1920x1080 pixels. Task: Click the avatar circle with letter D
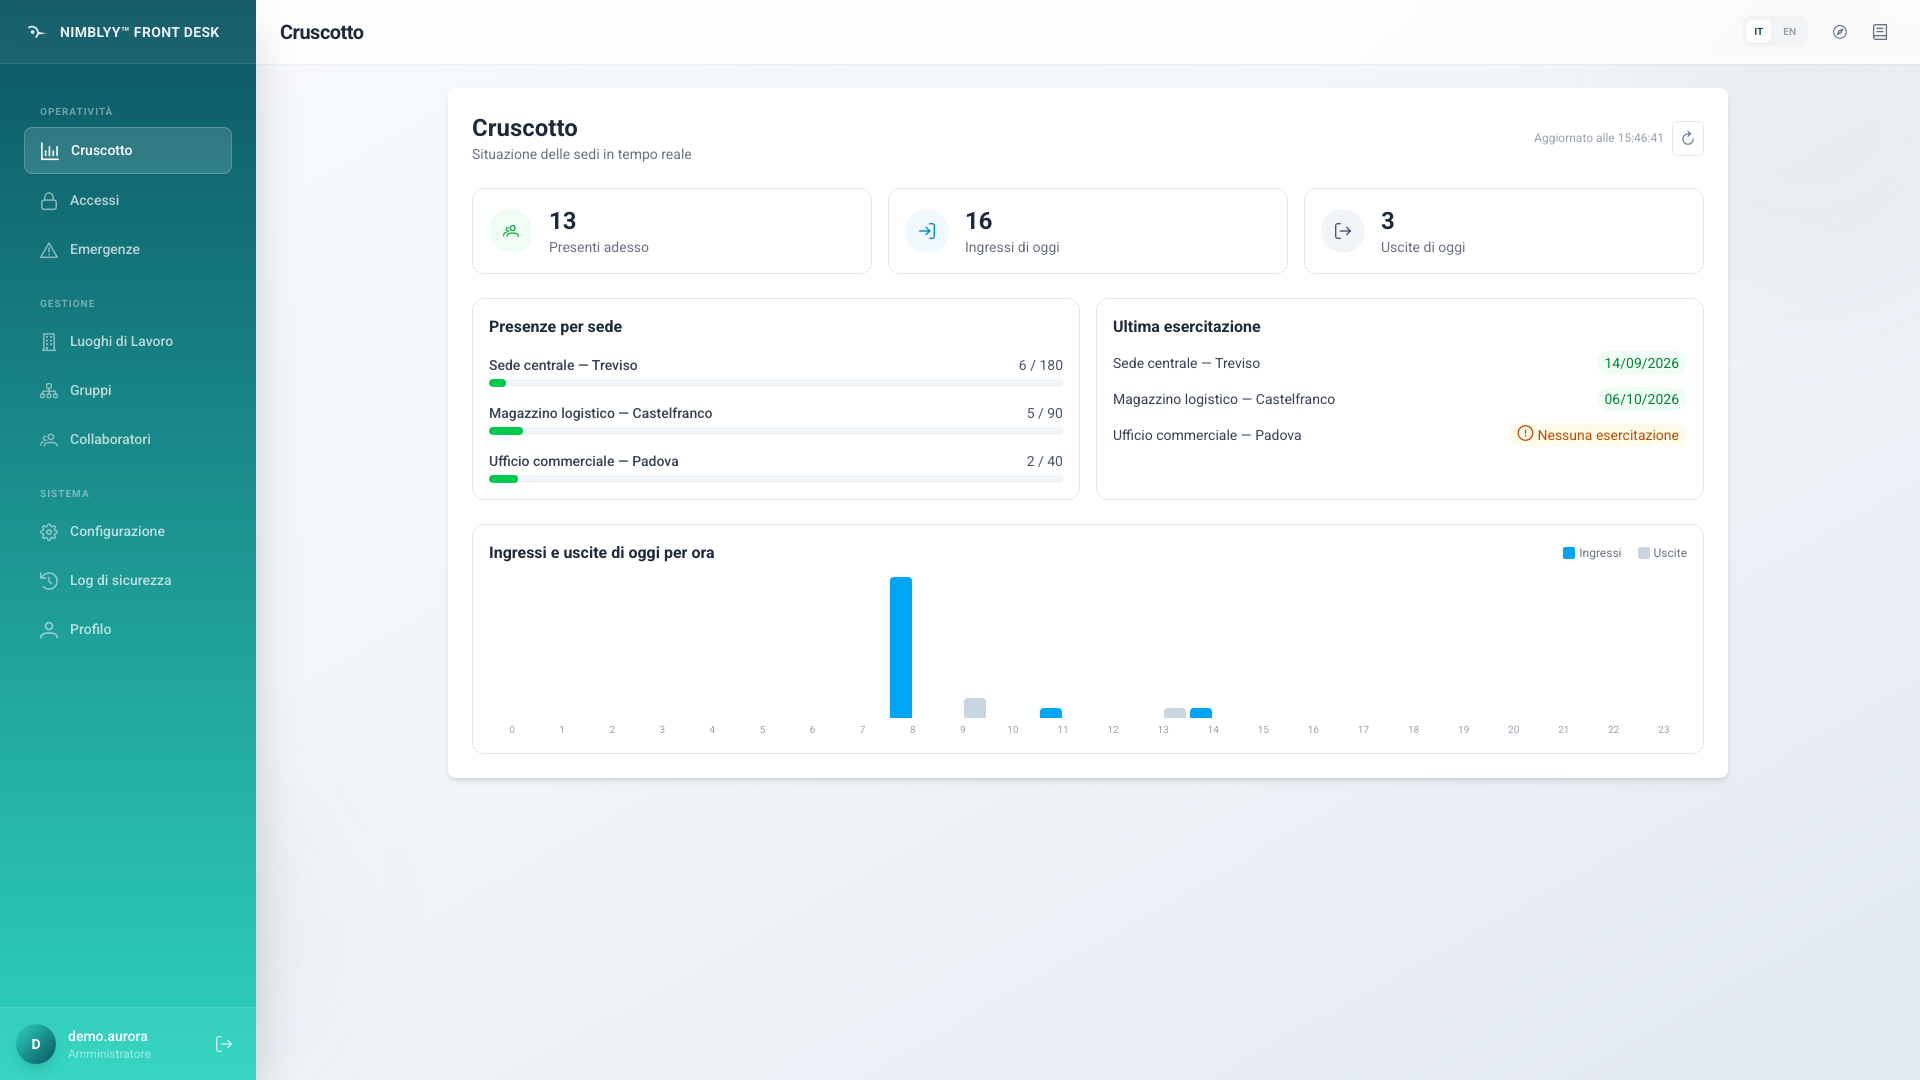(36, 1044)
